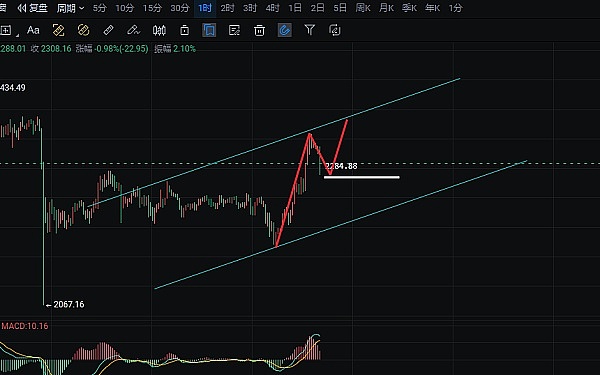The width and height of the screenshot is (600, 375).
Task: Choose the ruler measurement tool
Action: (109, 30)
